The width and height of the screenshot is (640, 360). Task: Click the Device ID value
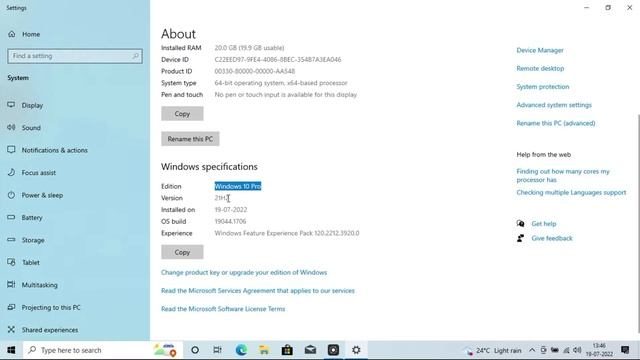(x=278, y=59)
